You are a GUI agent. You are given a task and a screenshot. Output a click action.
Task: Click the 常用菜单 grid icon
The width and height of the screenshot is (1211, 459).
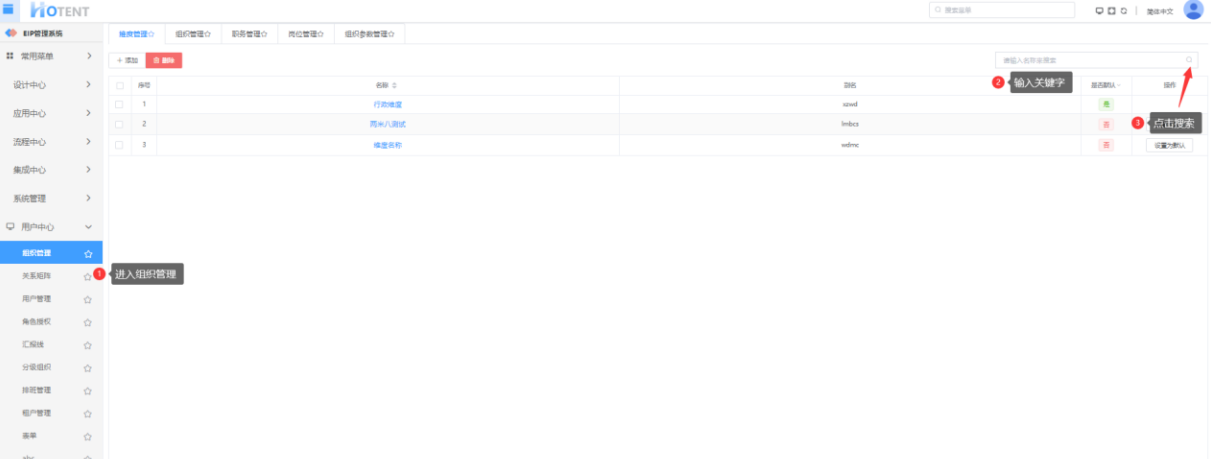click(10, 56)
